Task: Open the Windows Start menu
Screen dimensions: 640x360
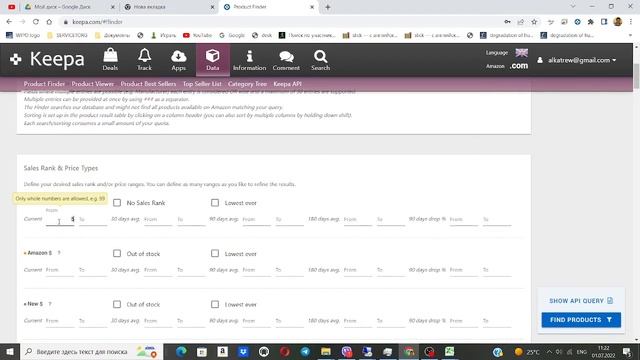Action: tap(10, 351)
